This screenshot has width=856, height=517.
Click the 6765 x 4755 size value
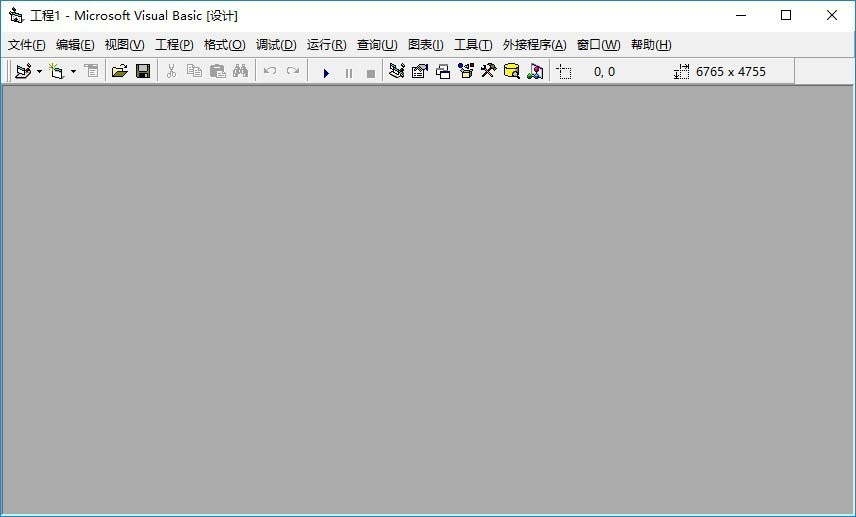tap(731, 72)
